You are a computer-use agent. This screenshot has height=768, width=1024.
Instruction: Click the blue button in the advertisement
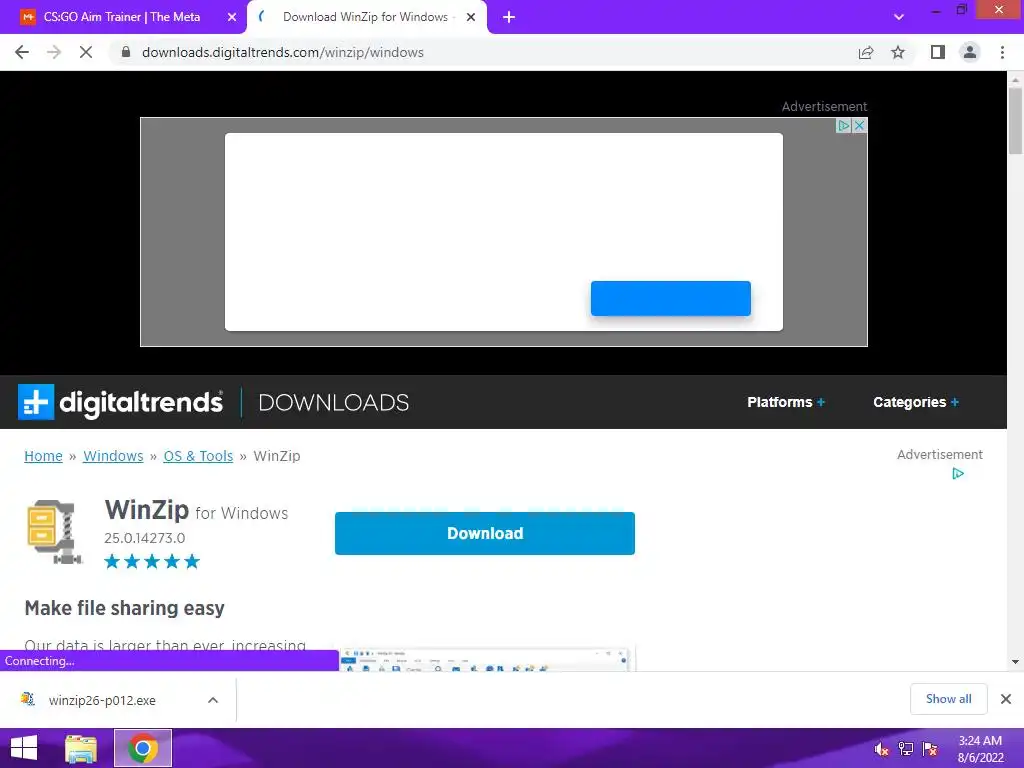671,298
